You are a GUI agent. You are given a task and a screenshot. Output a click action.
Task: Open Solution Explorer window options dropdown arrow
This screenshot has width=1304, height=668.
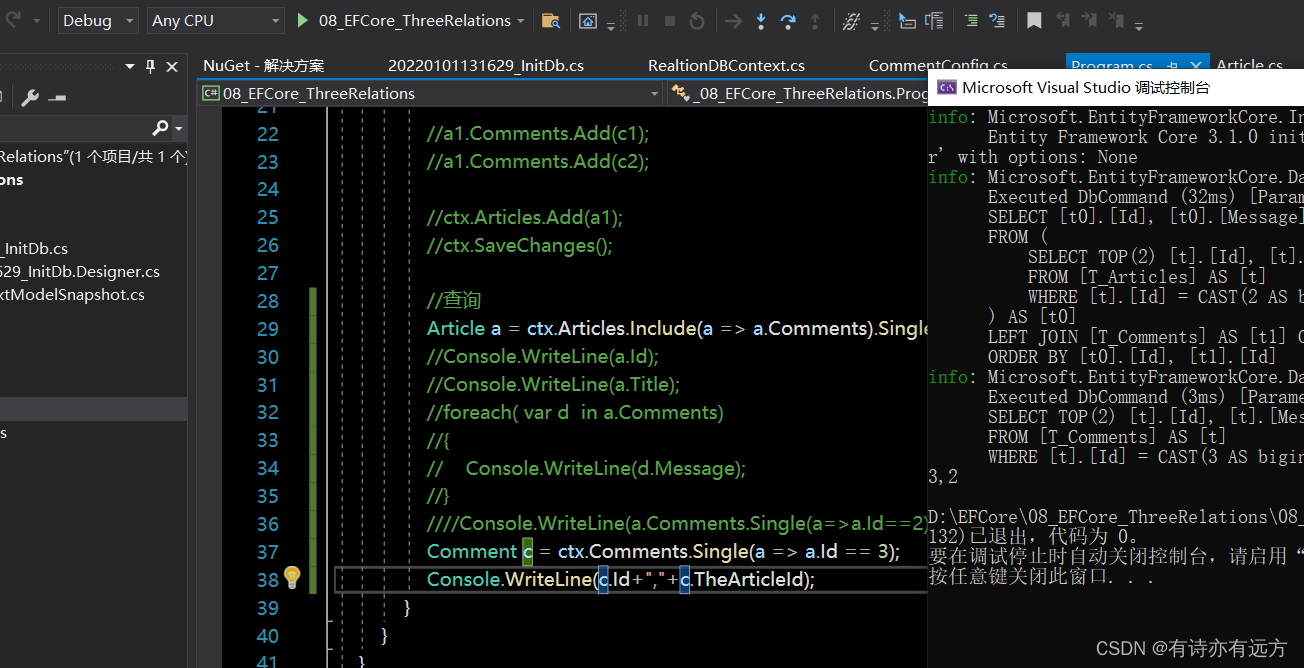pyautogui.click(x=130, y=66)
